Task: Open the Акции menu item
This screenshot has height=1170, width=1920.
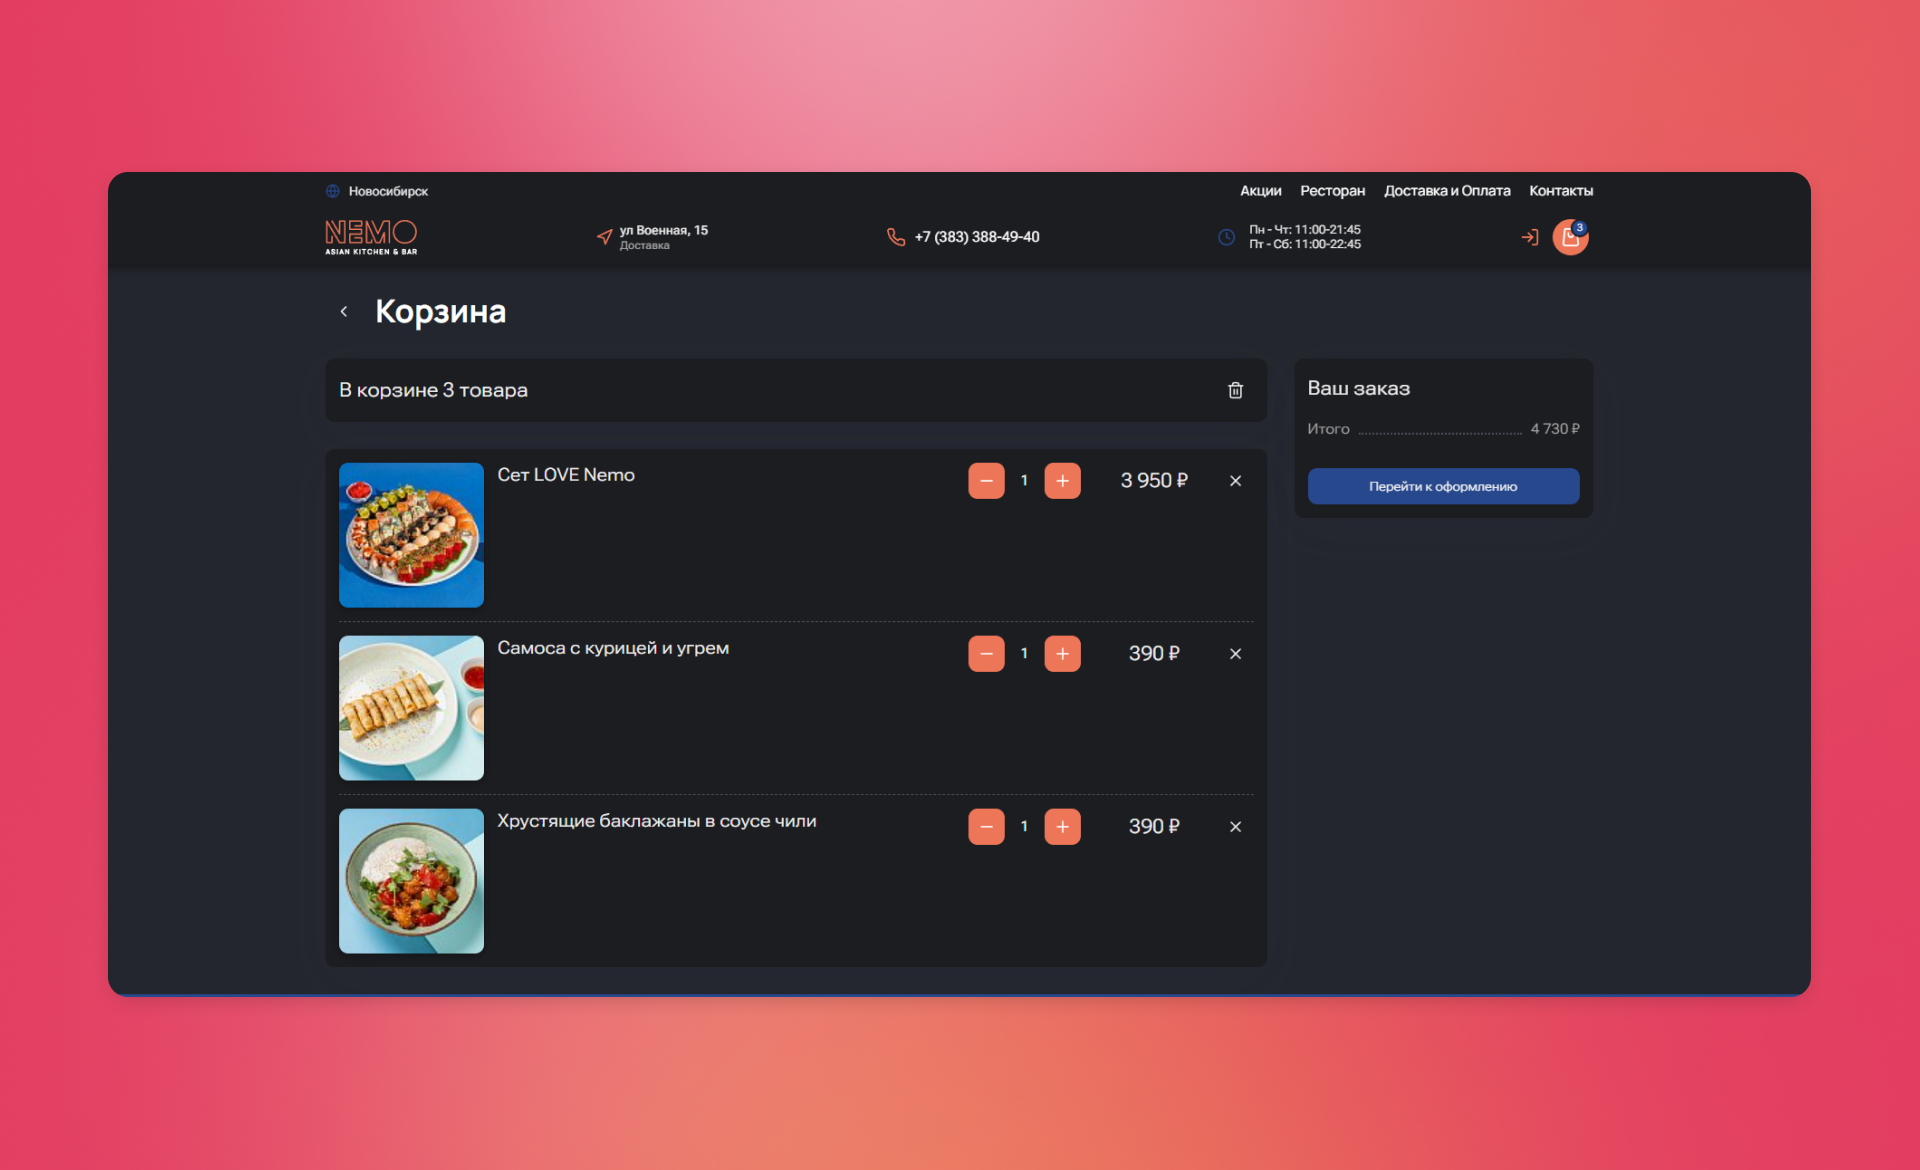Action: (x=1260, y=191)
